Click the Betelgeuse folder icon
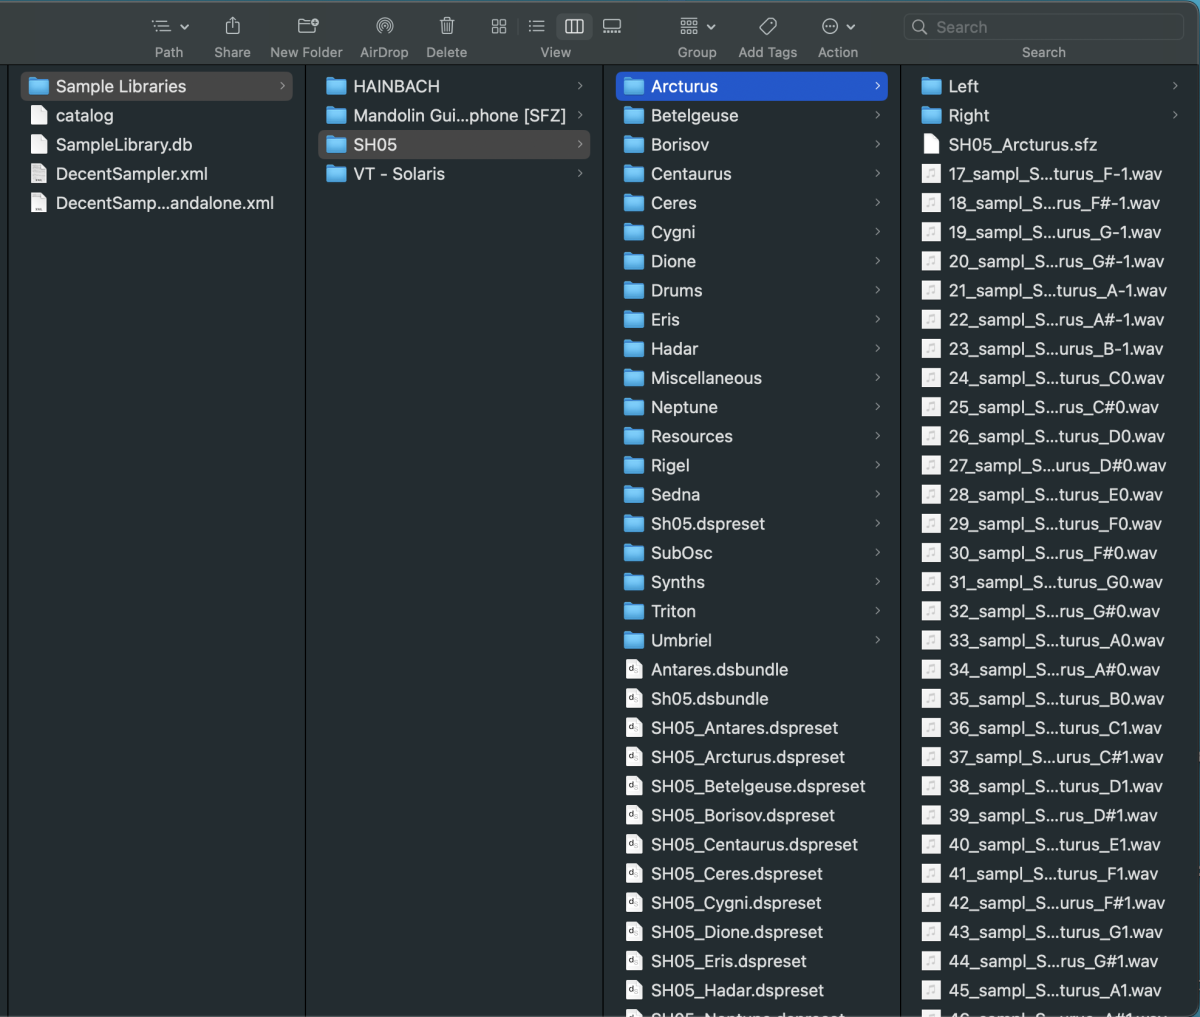1200x1017 pixels. tap(634, 116)
